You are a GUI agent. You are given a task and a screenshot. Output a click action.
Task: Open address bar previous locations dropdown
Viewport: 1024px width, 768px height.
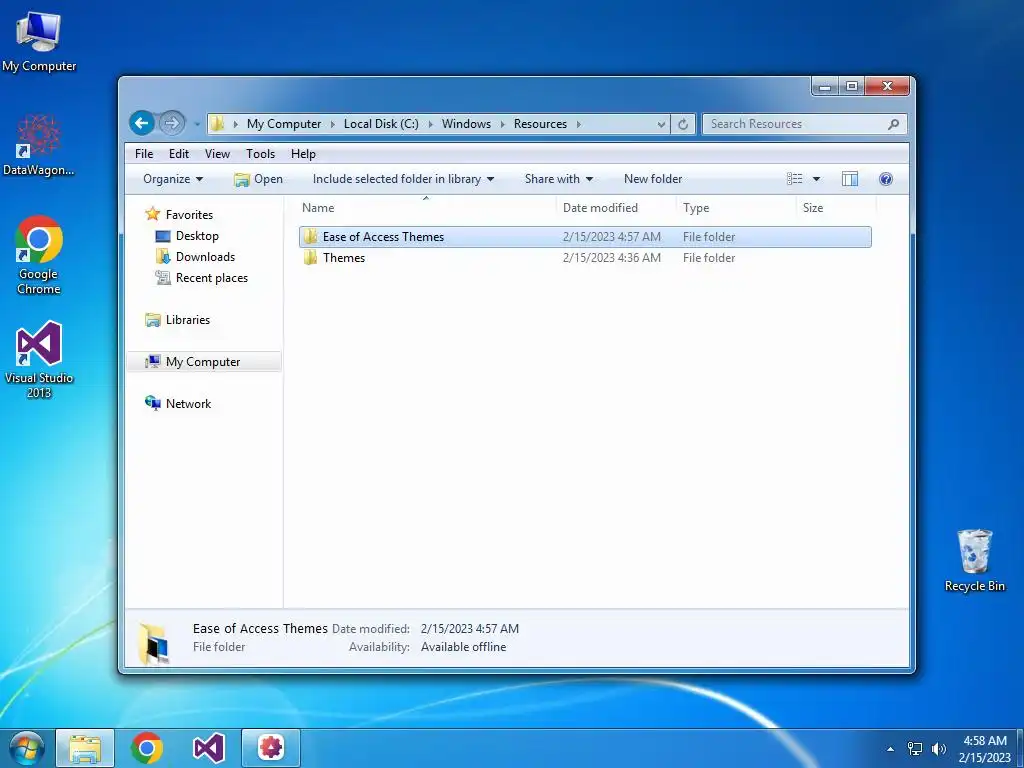coord(661,124)
